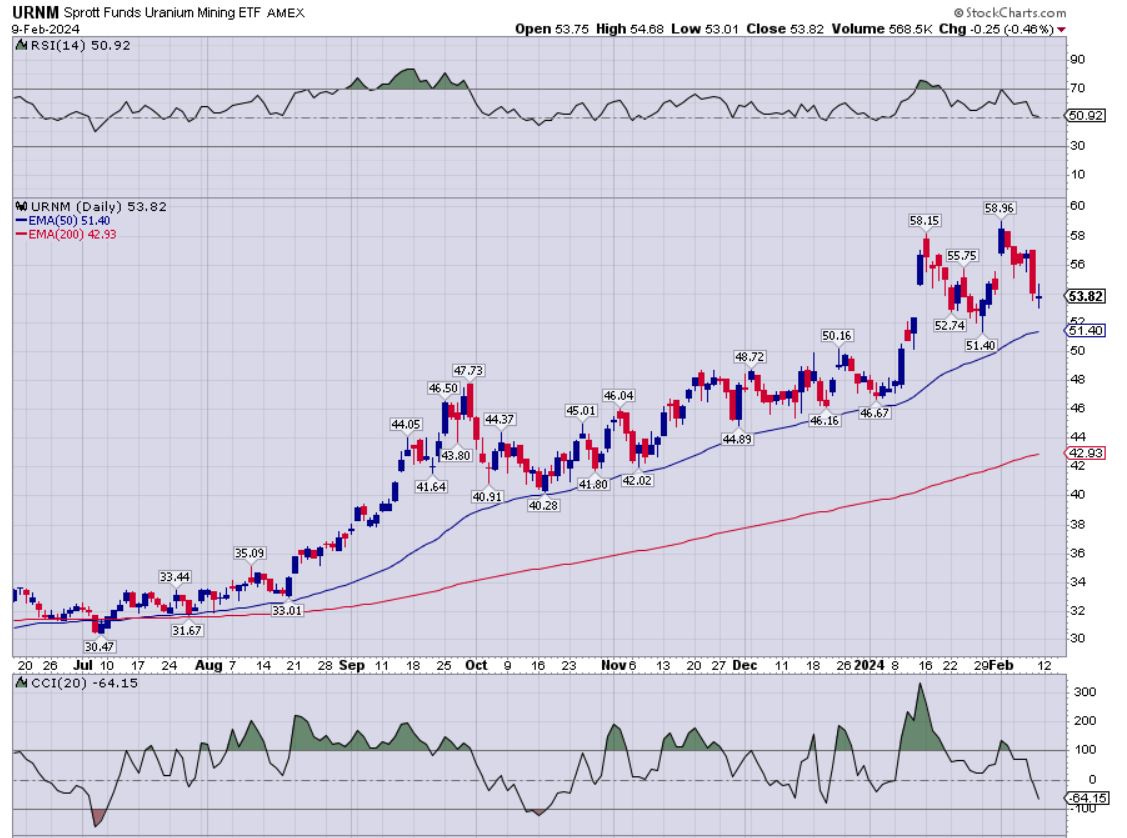Click the 52.74 low price label
1127x838 pixels.
click(949, 326)
